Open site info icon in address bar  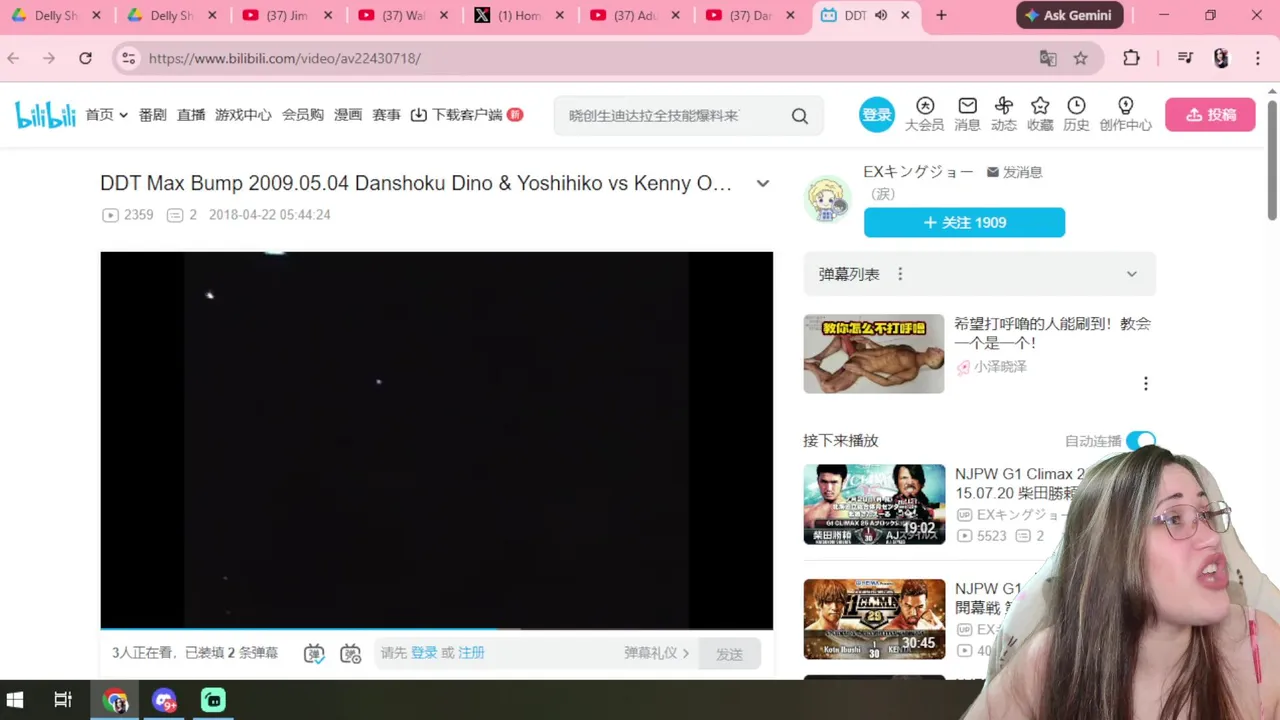pyautogui.click(x=128, y=58)
